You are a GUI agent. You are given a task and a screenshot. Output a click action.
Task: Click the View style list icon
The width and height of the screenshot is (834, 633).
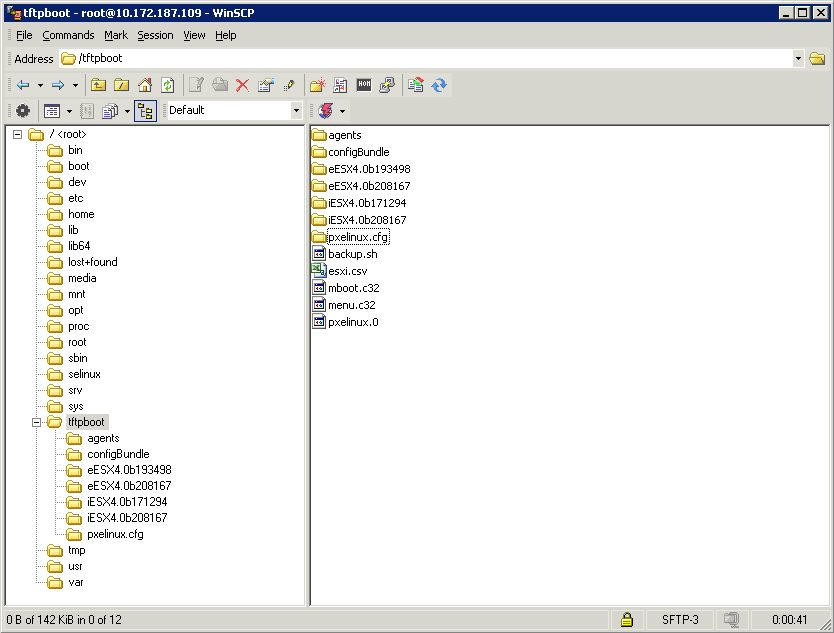pyautogui.click(x=52, y=111)
